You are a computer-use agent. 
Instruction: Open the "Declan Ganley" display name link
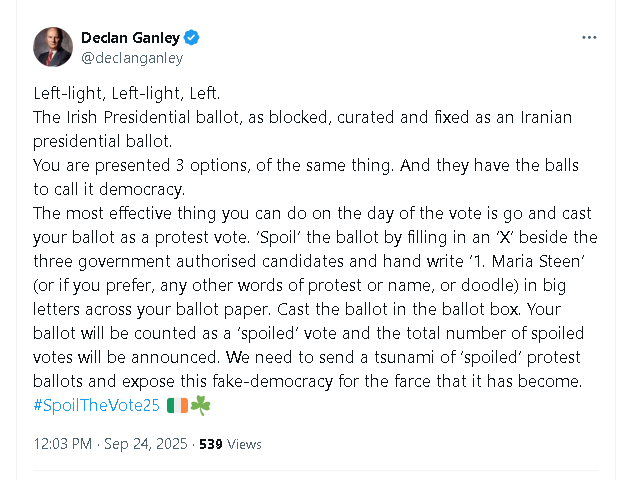point(130,38)
